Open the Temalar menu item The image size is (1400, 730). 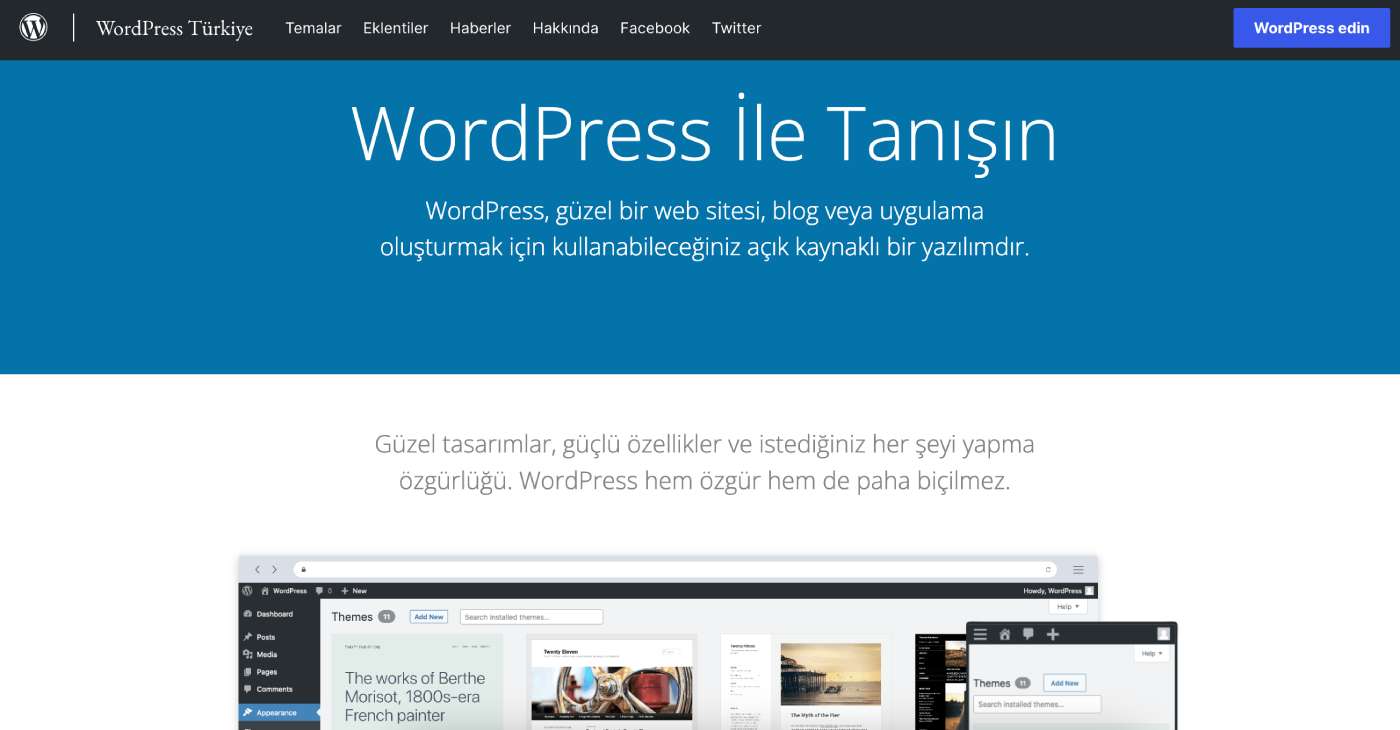click(x=313, y=28)
